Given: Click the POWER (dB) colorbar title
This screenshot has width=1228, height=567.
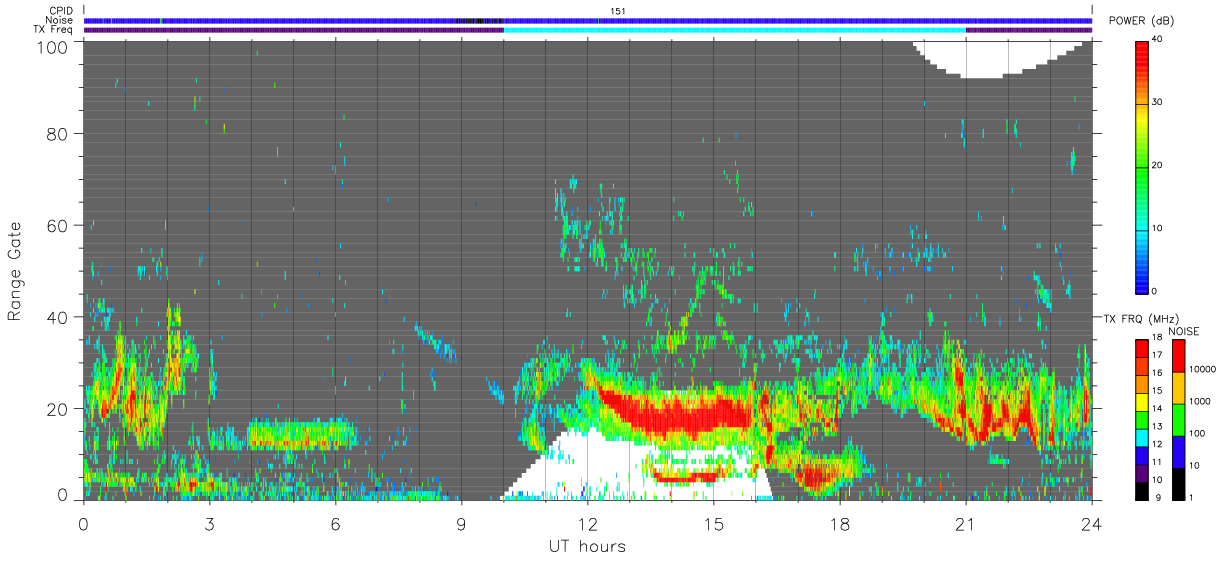Looking at the screenshot, I should click(1142, 21).
